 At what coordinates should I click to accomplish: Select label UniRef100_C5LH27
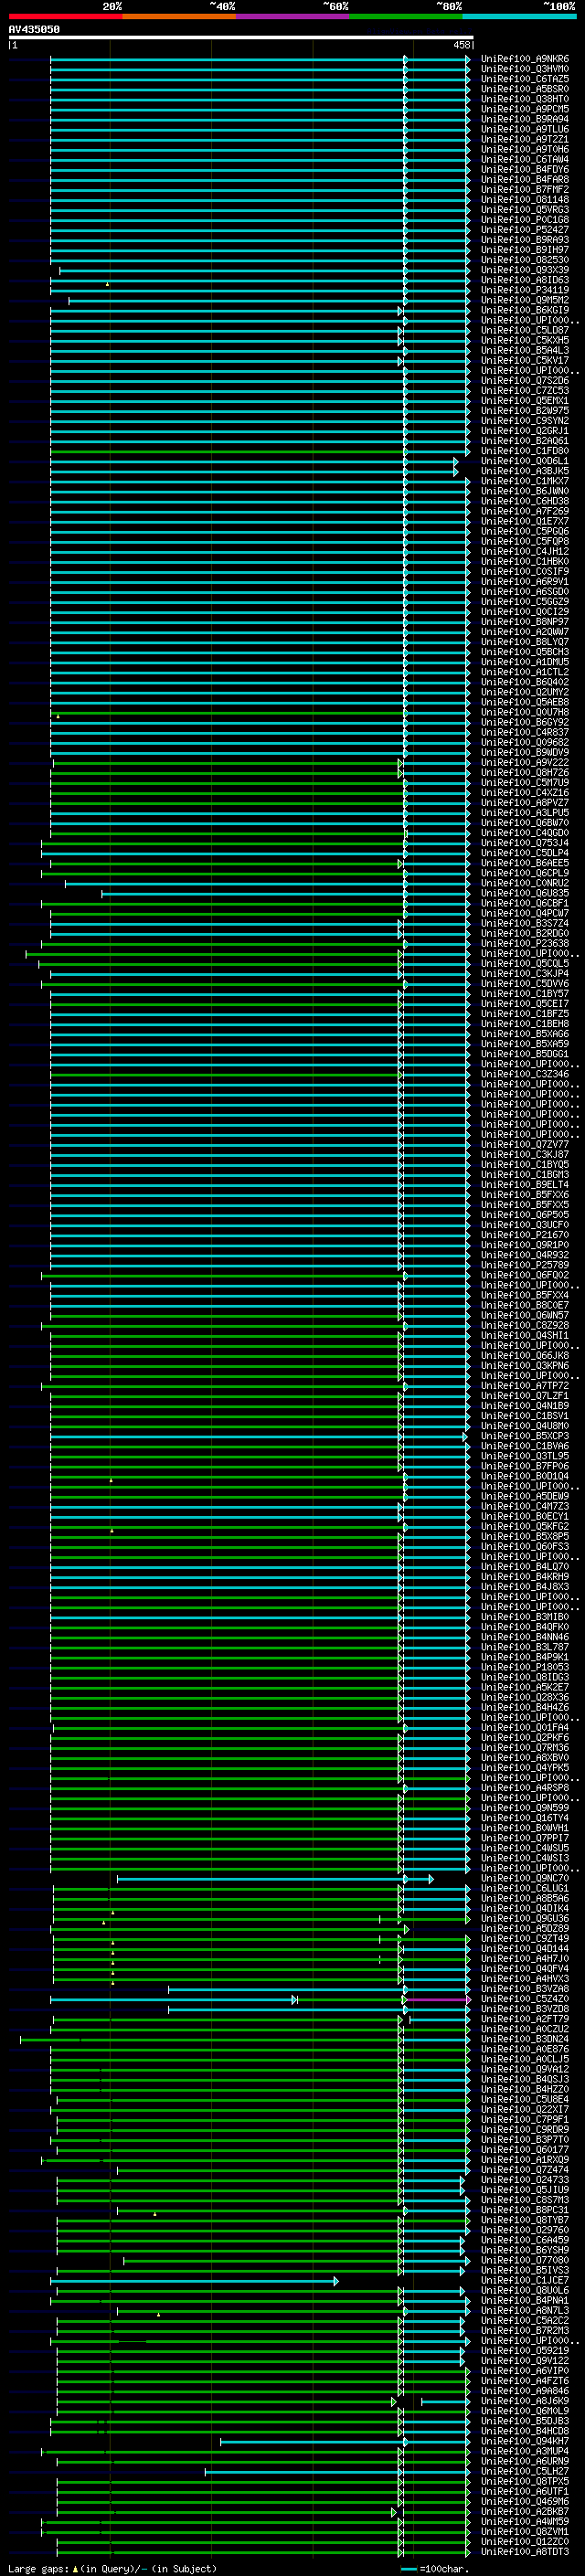(x=525, y=2471)
